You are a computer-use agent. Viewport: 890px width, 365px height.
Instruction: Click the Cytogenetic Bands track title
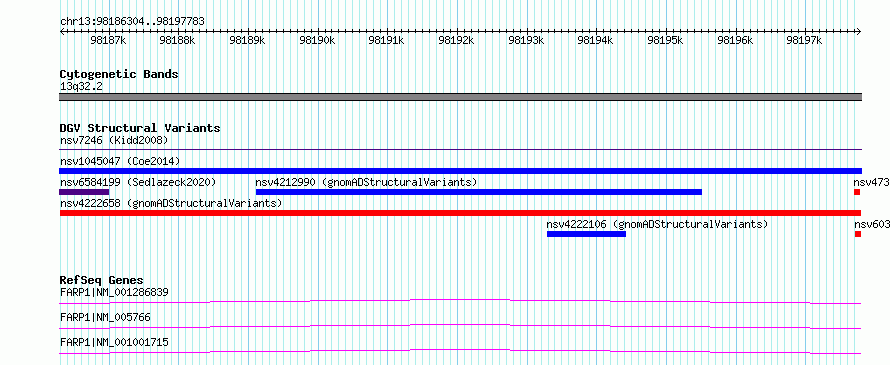pyautogui.click(x=119, y=74)
